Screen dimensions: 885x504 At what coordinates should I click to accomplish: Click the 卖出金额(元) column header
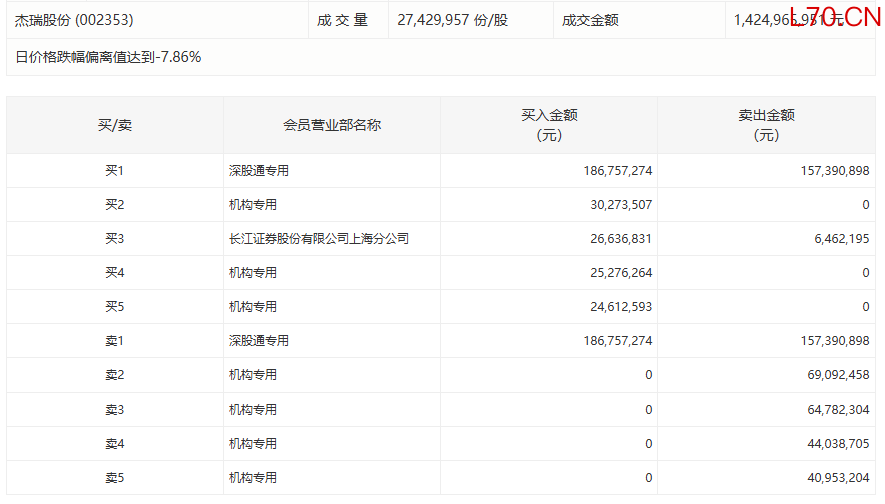(766, 125)
